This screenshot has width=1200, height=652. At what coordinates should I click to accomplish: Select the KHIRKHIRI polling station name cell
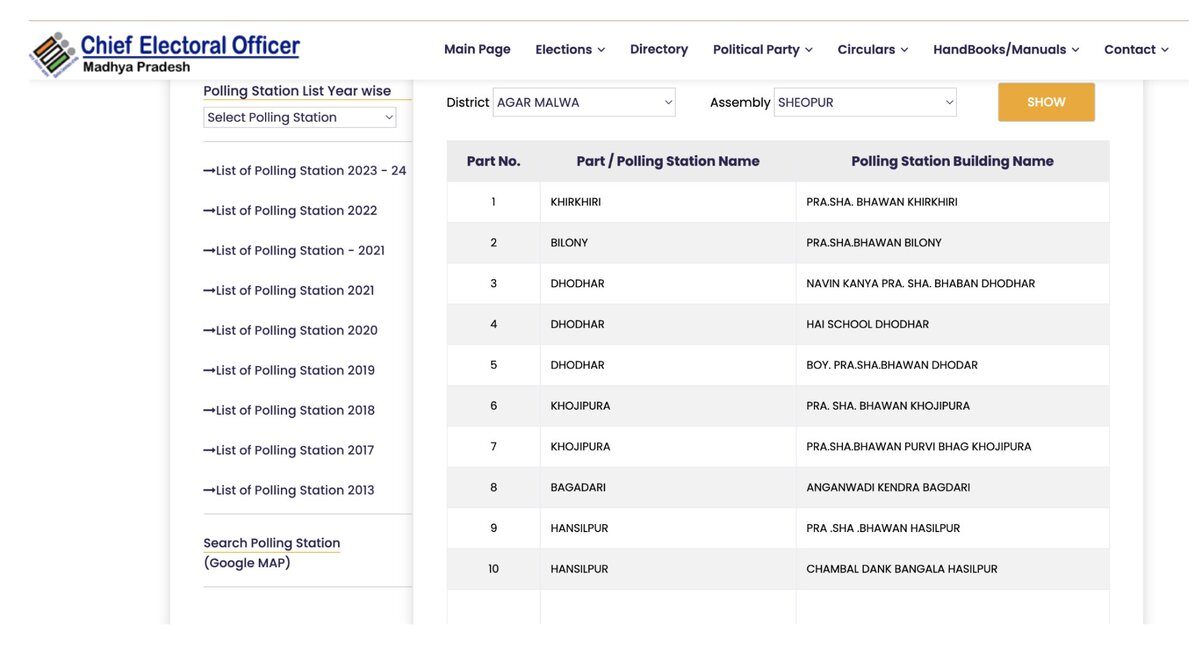click(x=668, y=202)
